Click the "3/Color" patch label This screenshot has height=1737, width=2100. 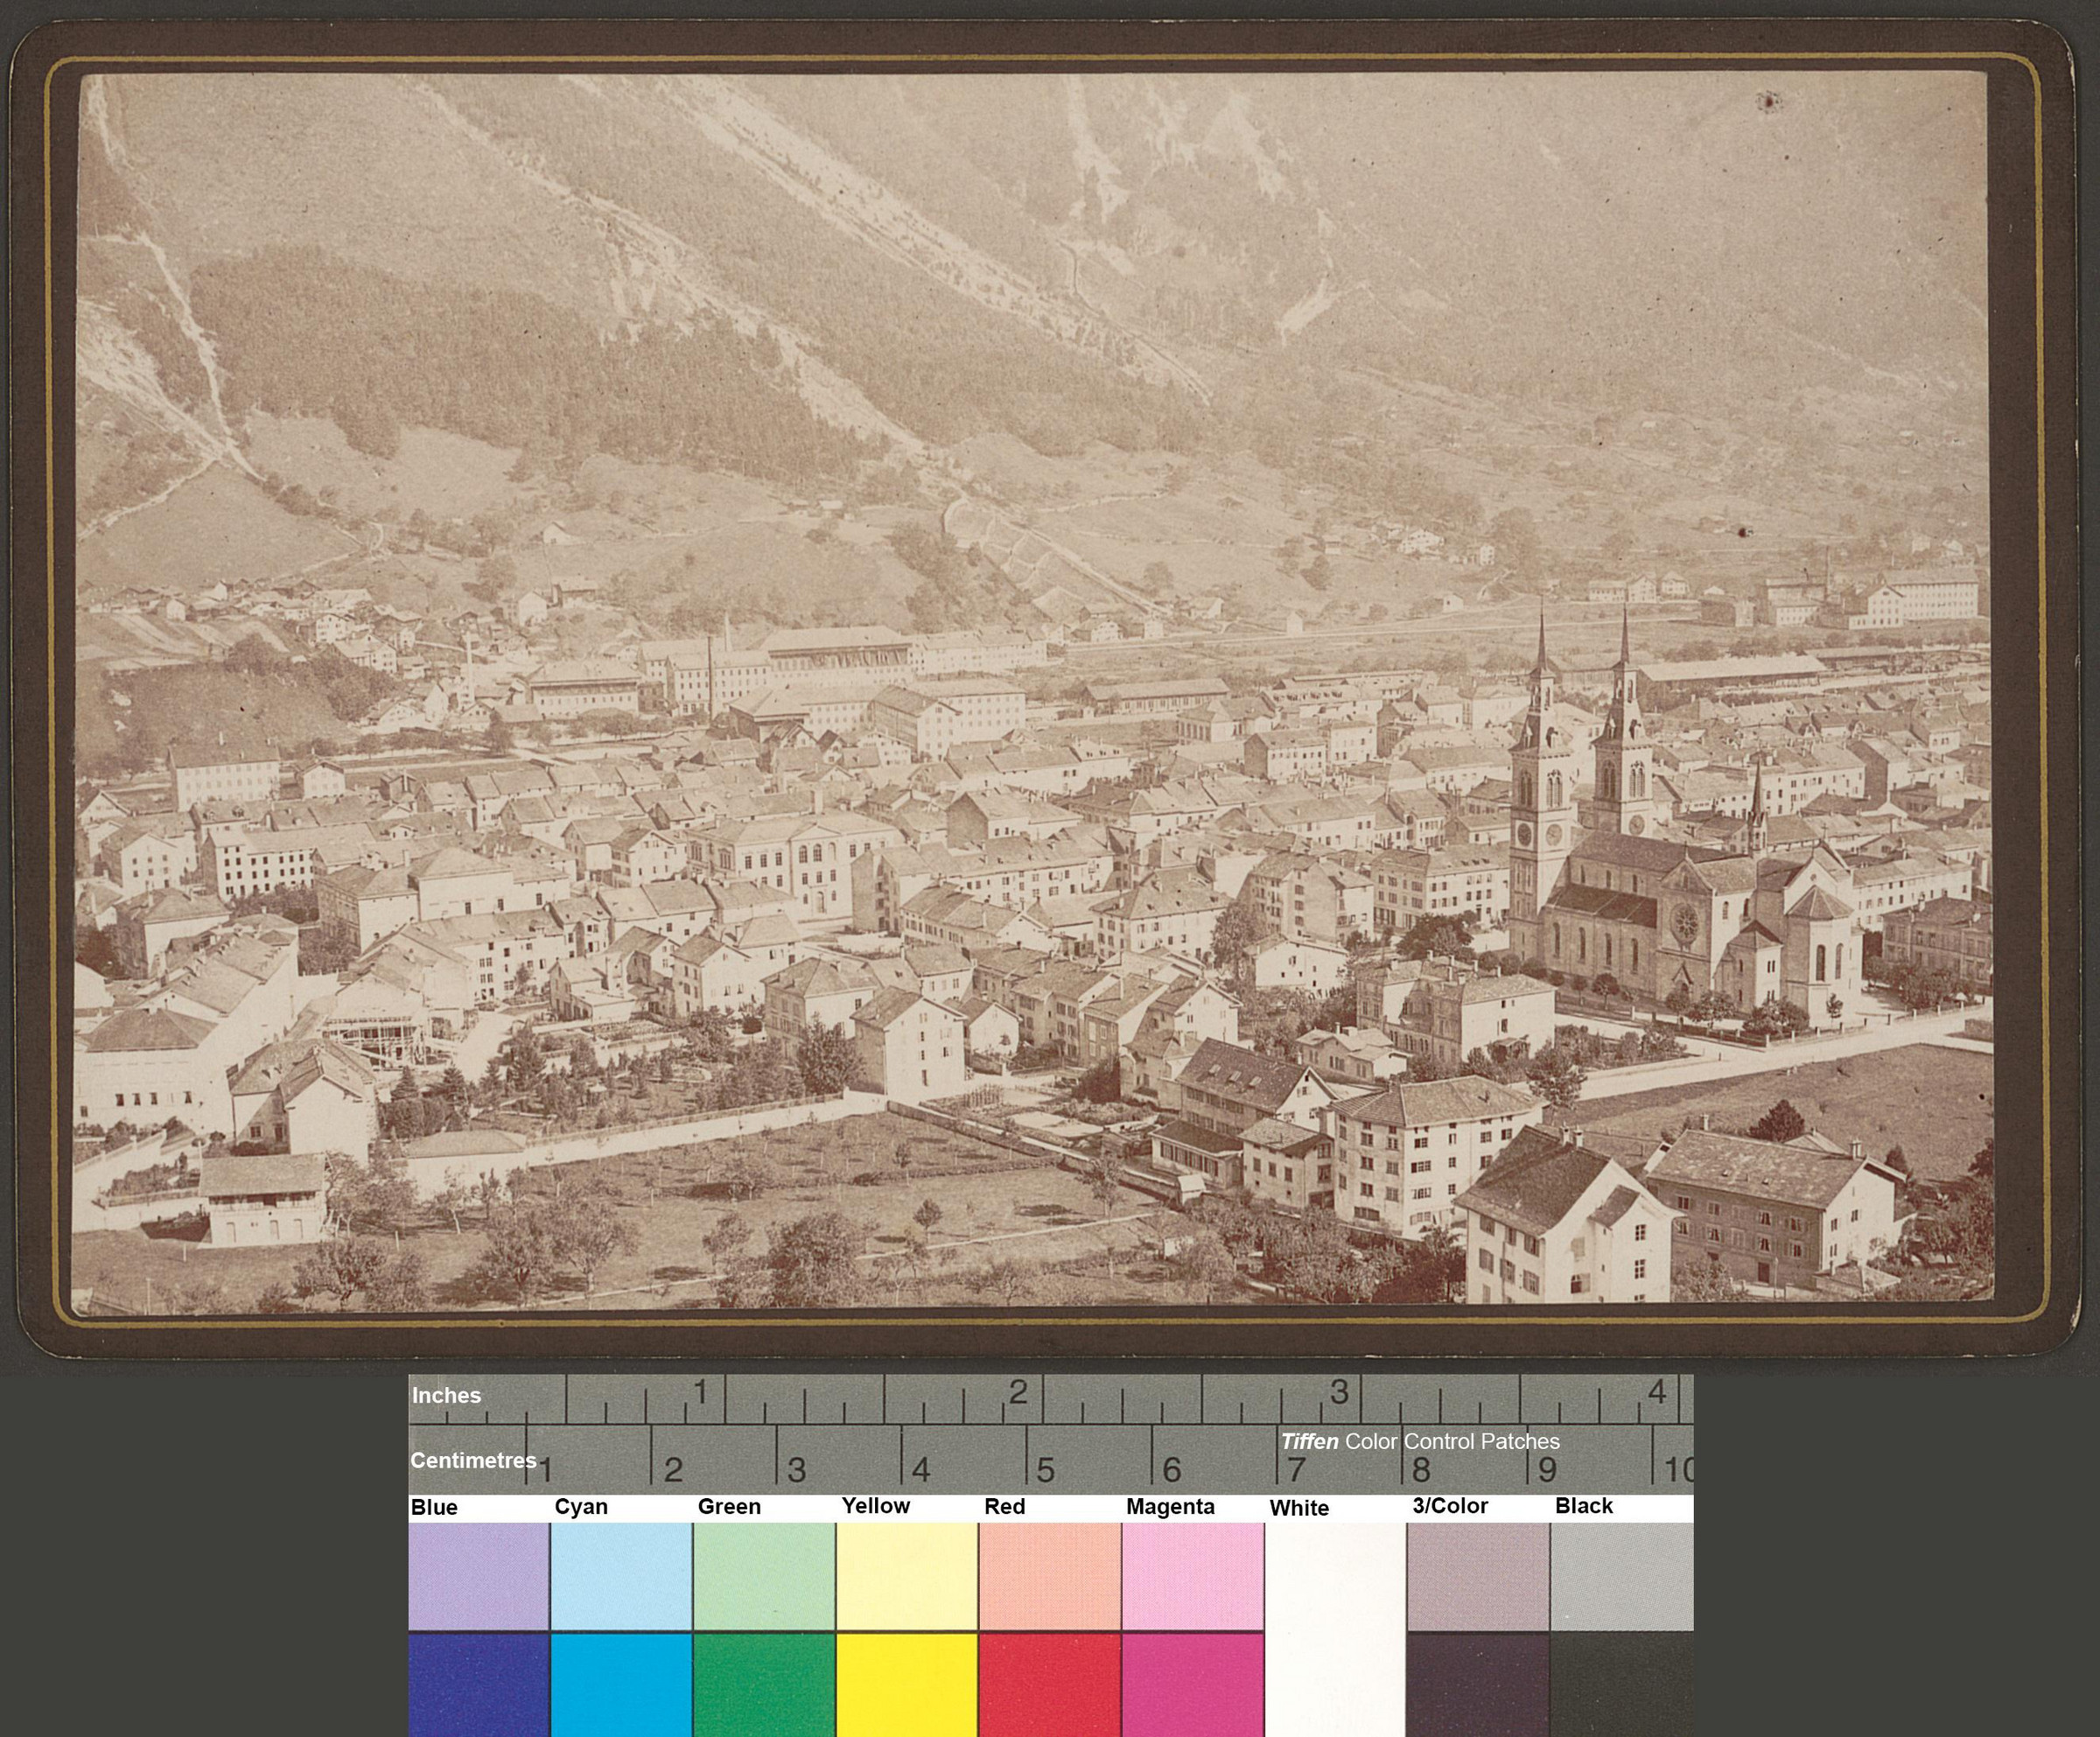coord(1450,1505)
